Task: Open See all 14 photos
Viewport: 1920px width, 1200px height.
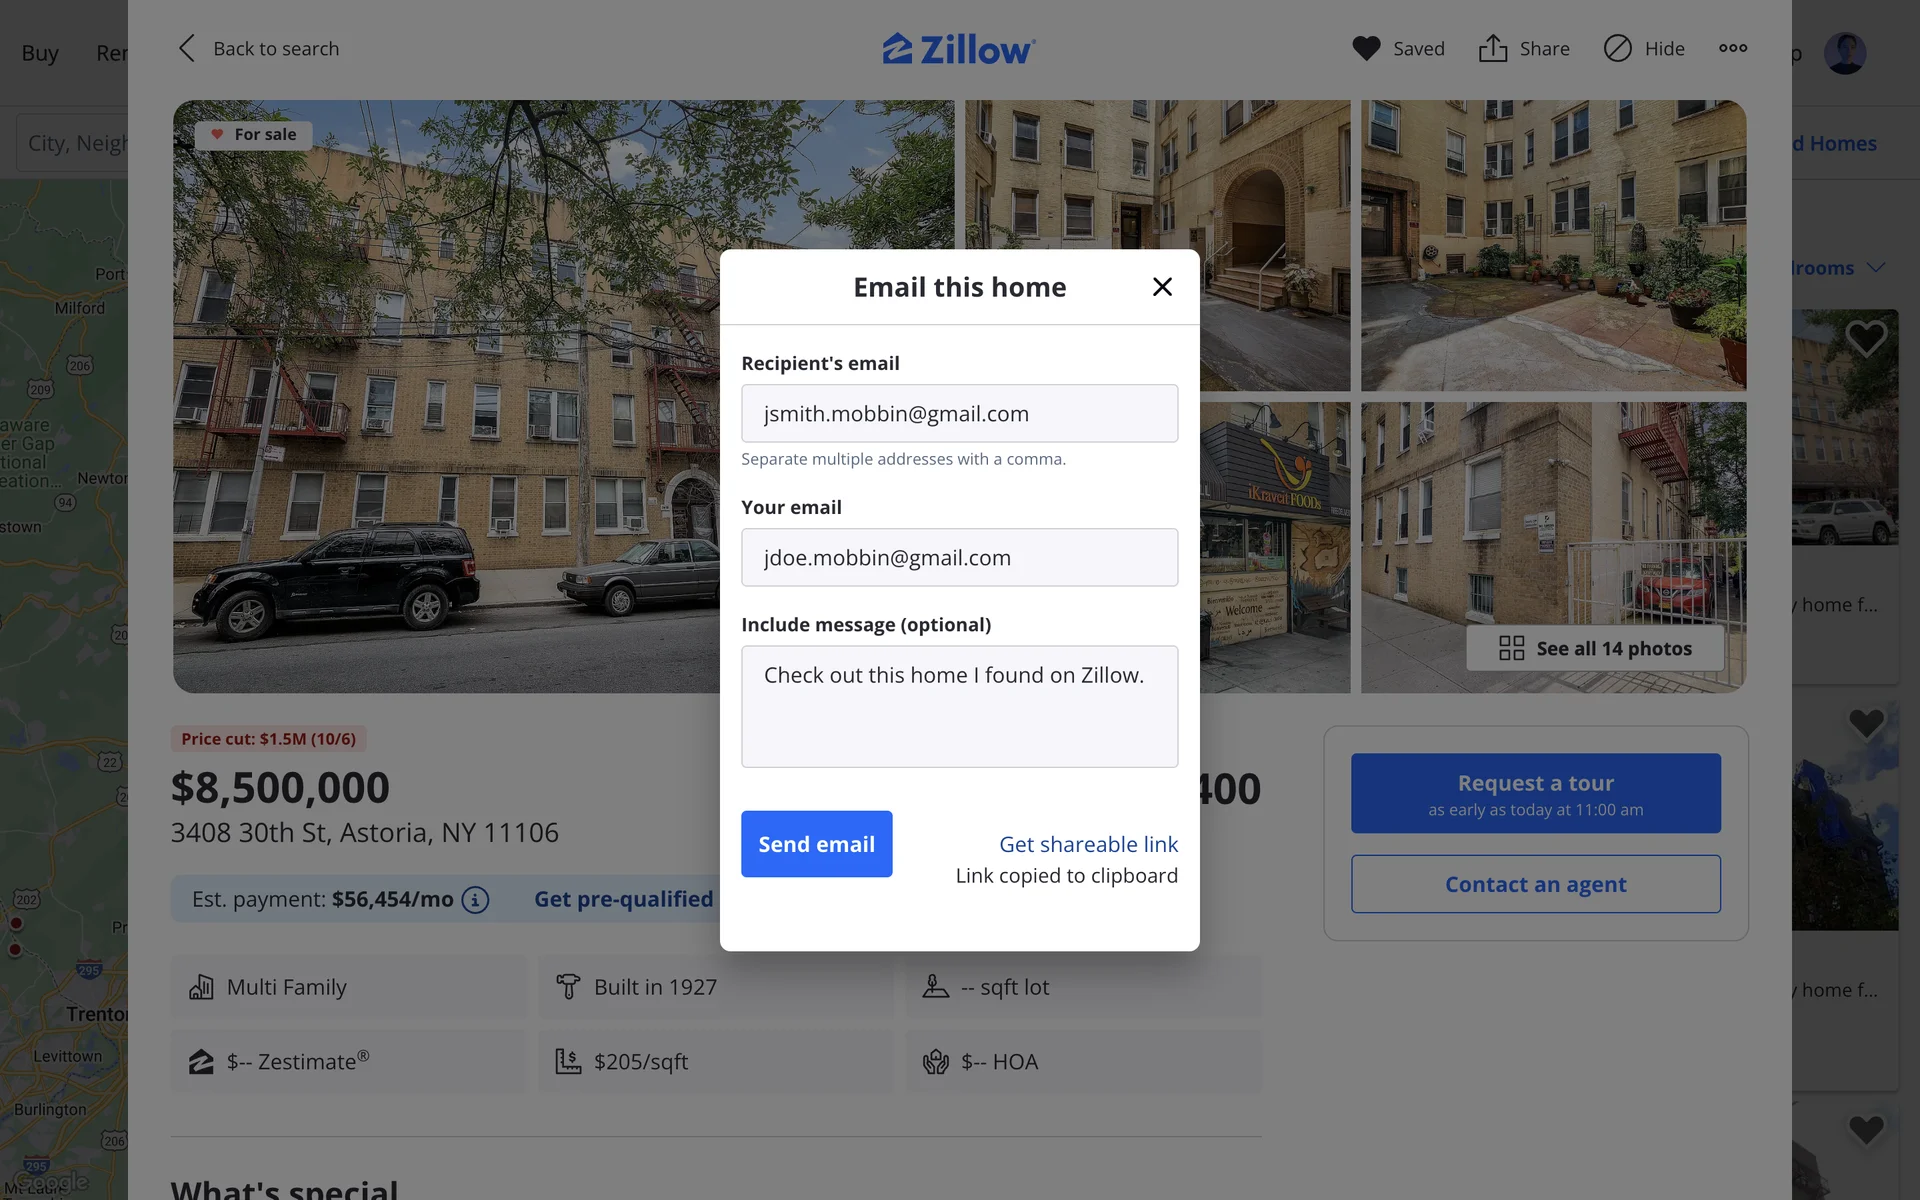Action: [1595, 648]
